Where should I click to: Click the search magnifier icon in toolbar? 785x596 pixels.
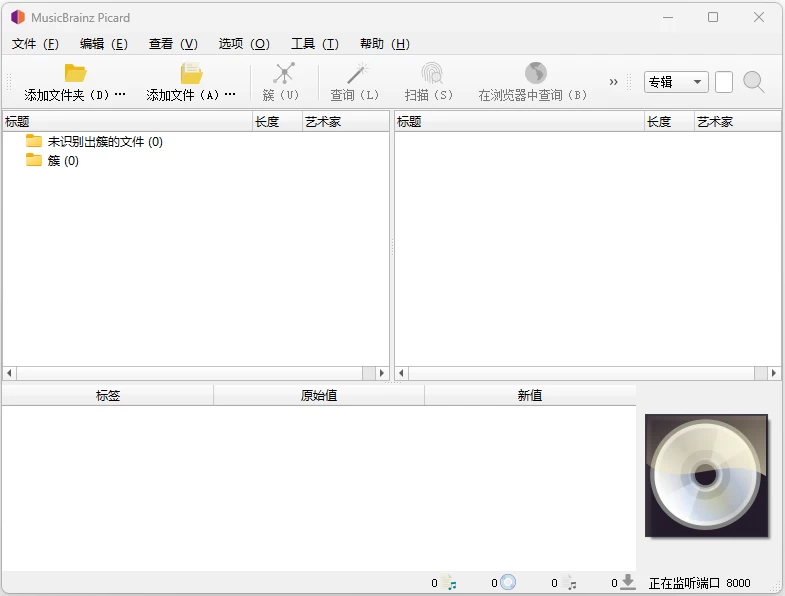[753, 82]
